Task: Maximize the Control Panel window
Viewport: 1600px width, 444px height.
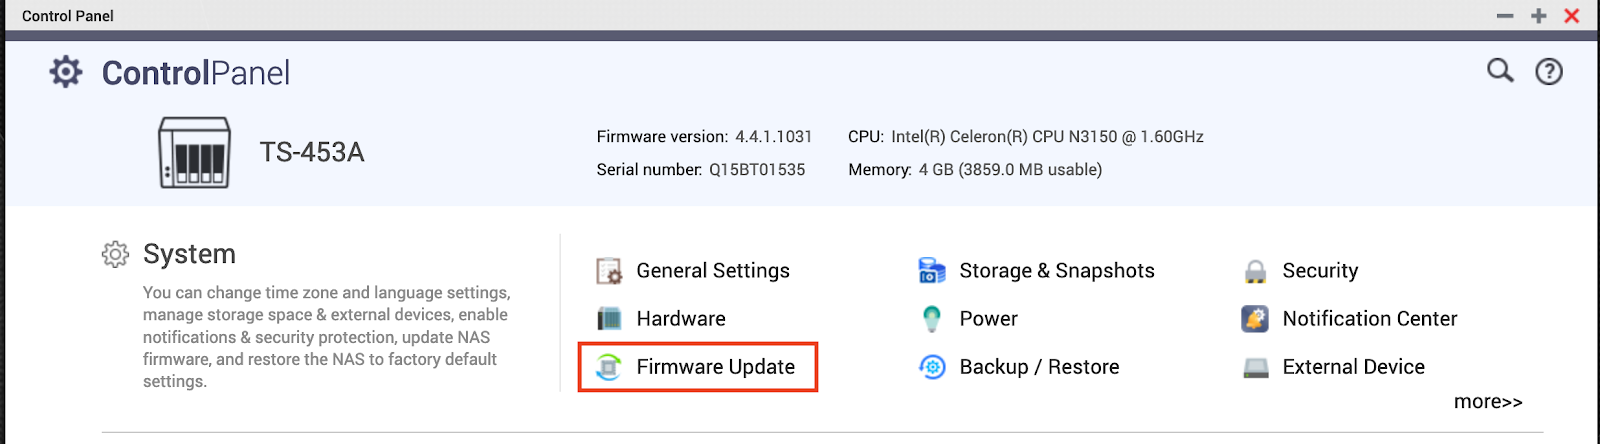Action: click(x=1539, y=16)
